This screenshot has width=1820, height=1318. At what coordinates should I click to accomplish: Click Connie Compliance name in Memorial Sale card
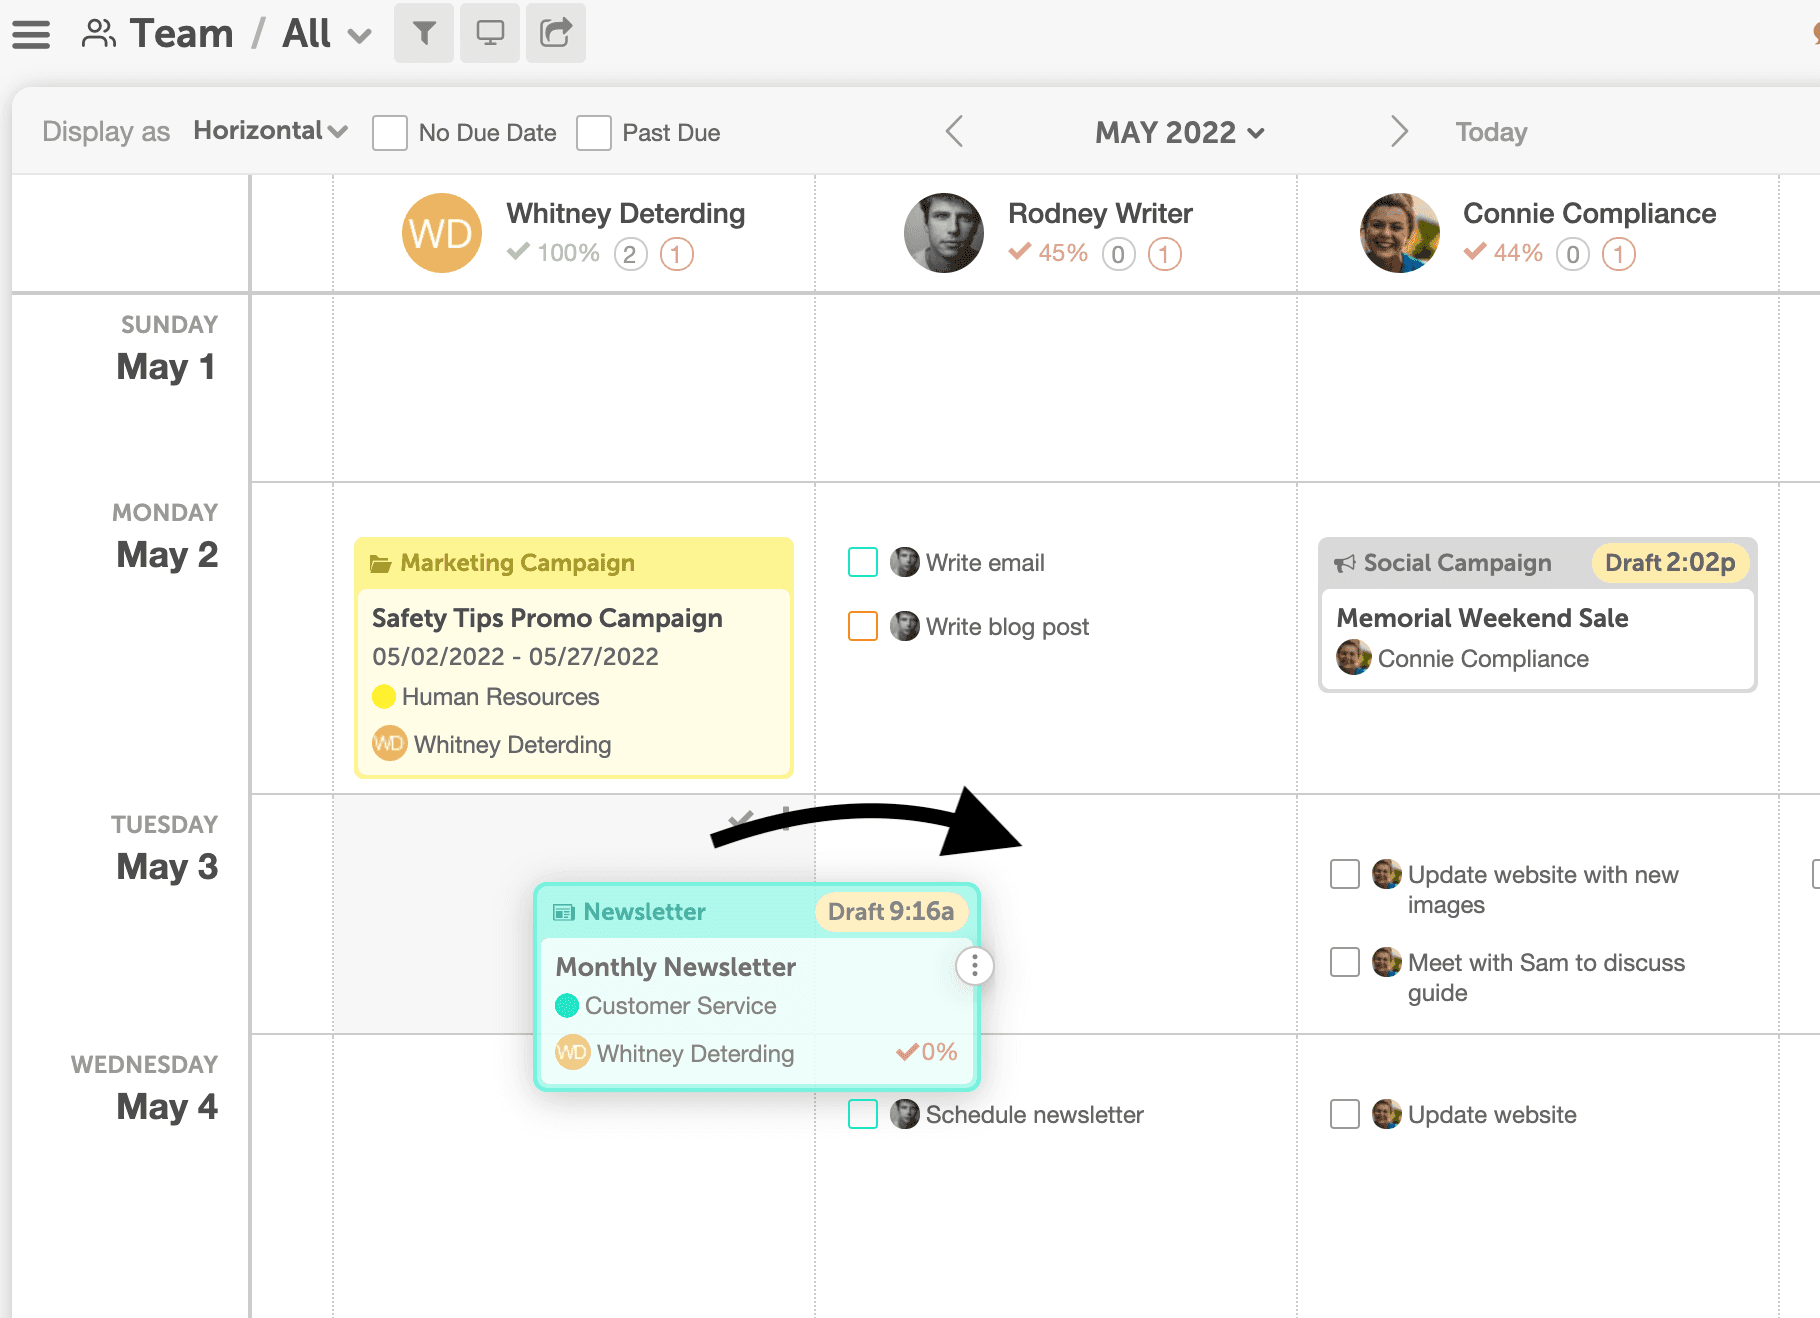point(1483,659)
